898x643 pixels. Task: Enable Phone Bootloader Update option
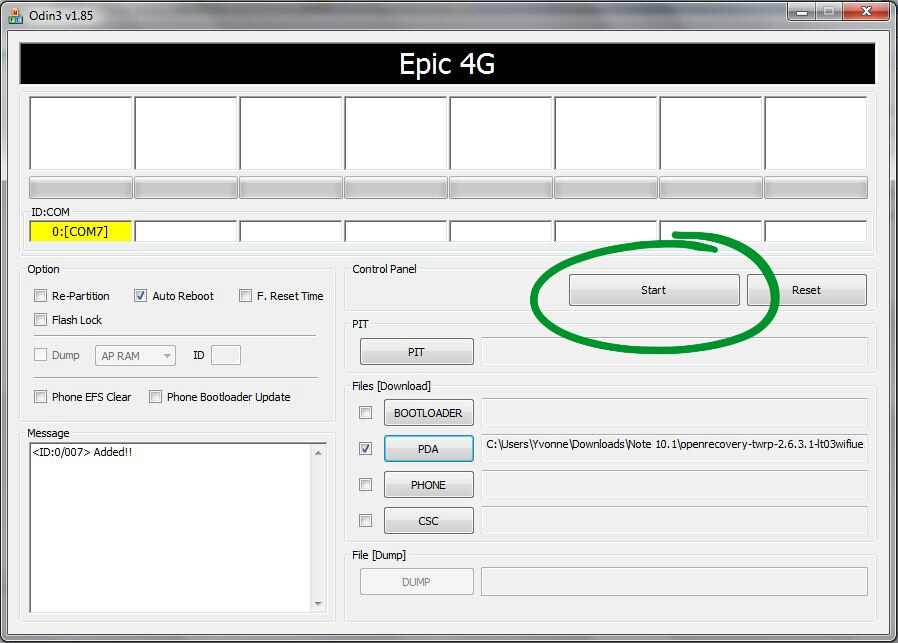tap(155, 396)
